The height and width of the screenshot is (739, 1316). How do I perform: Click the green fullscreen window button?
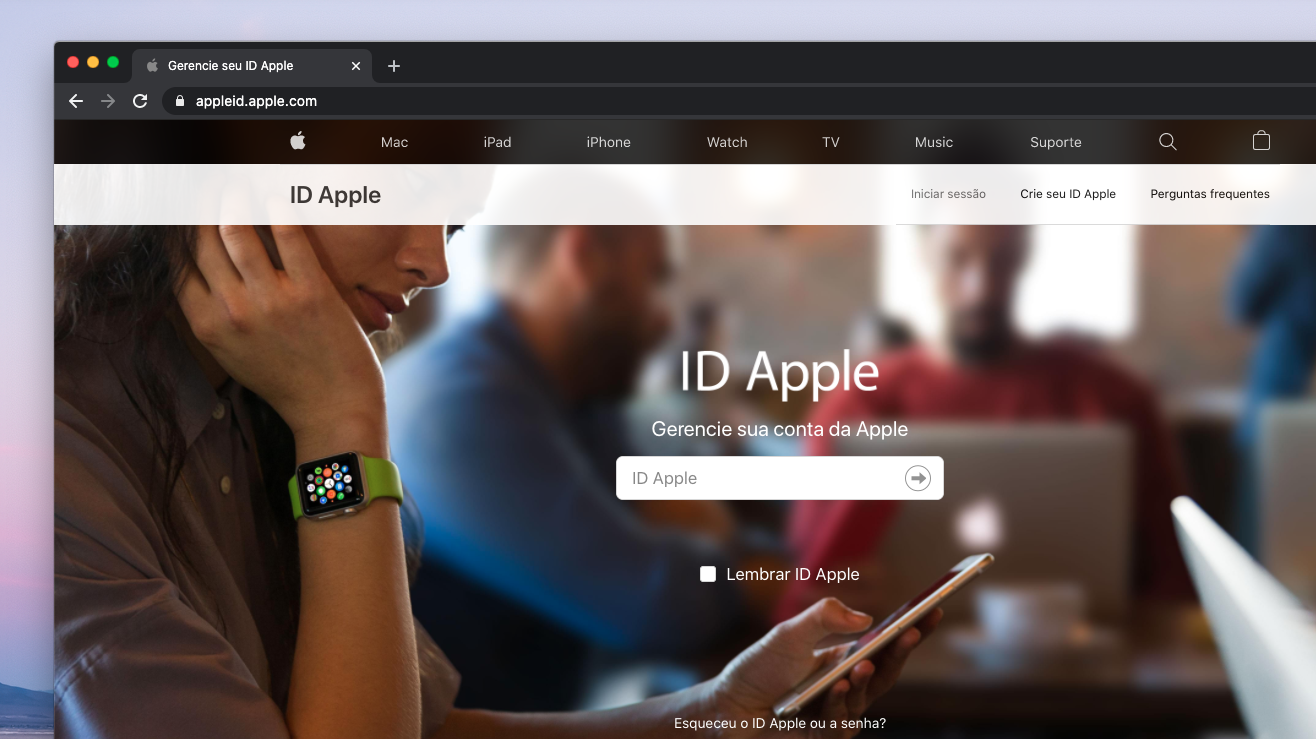(x=113, y=62)
